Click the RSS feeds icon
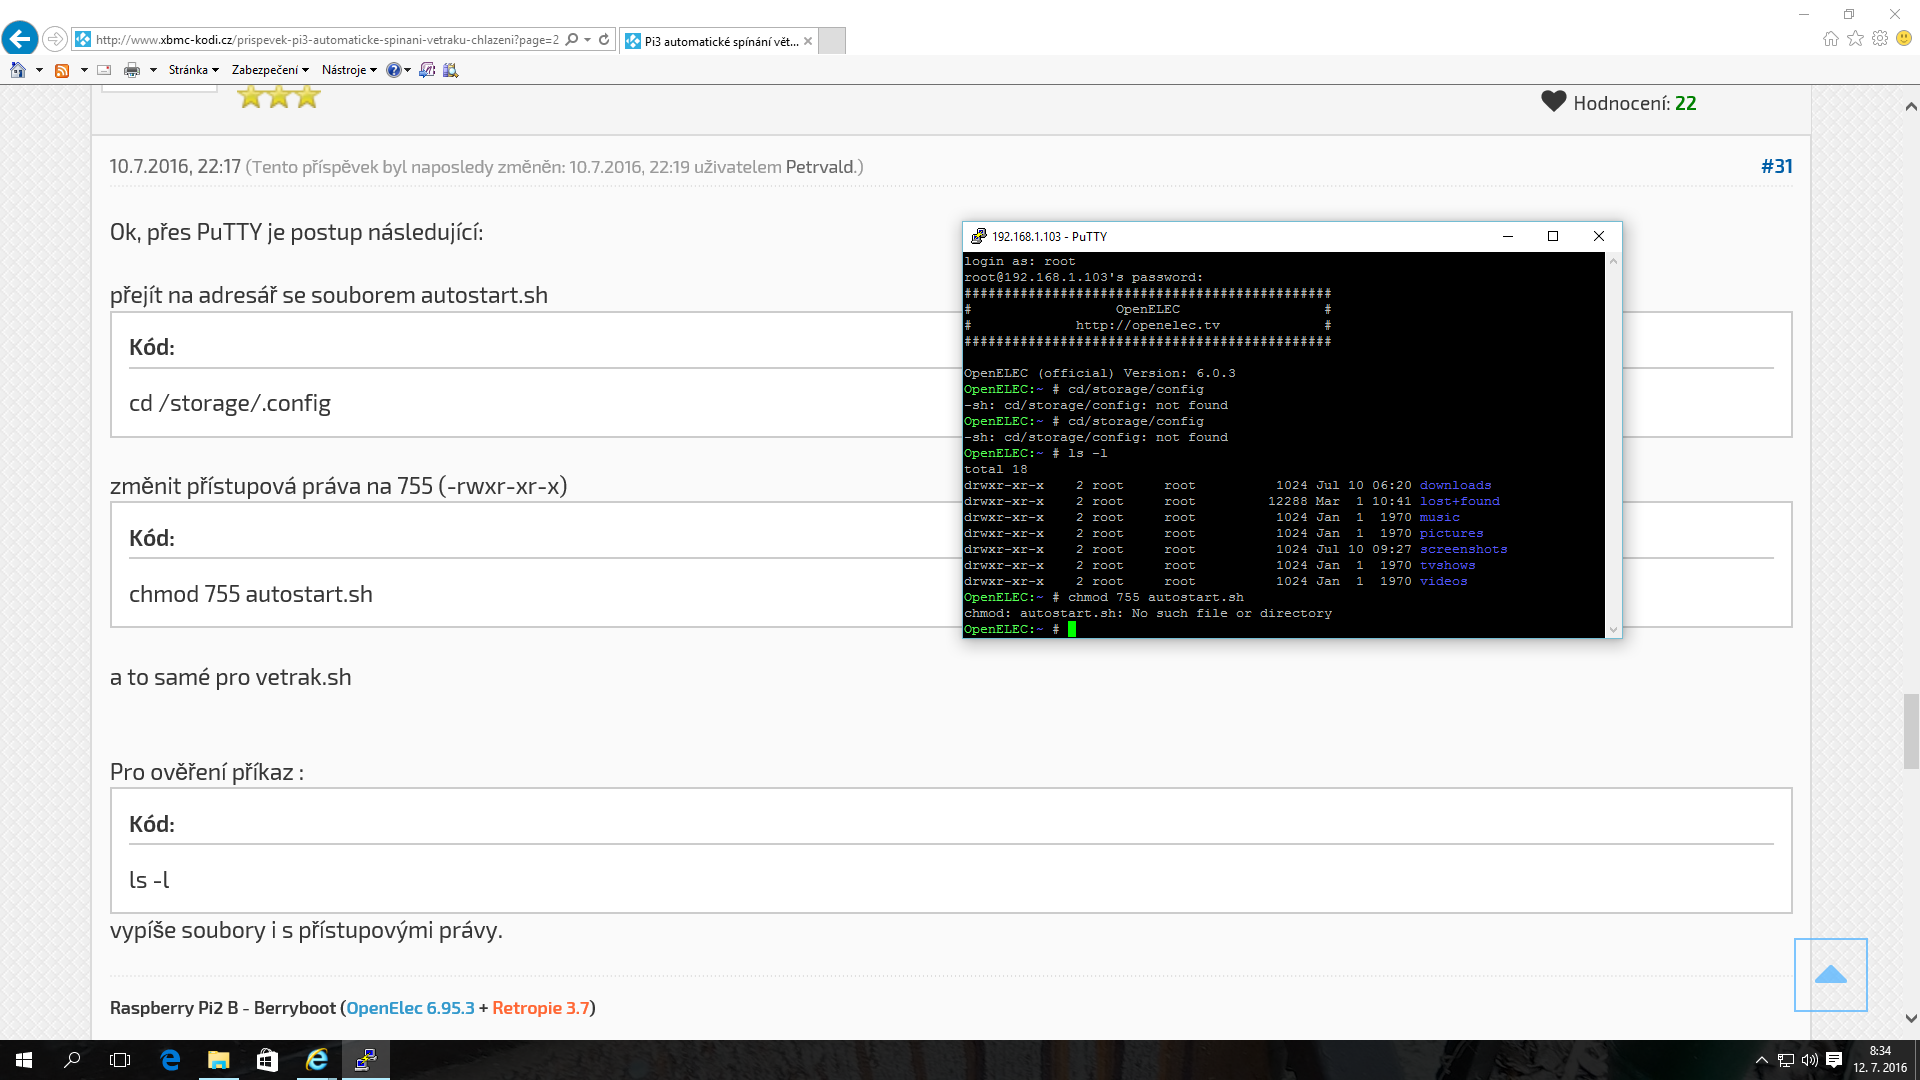Screen dimensions: 1920x1080 click(62, 70)
